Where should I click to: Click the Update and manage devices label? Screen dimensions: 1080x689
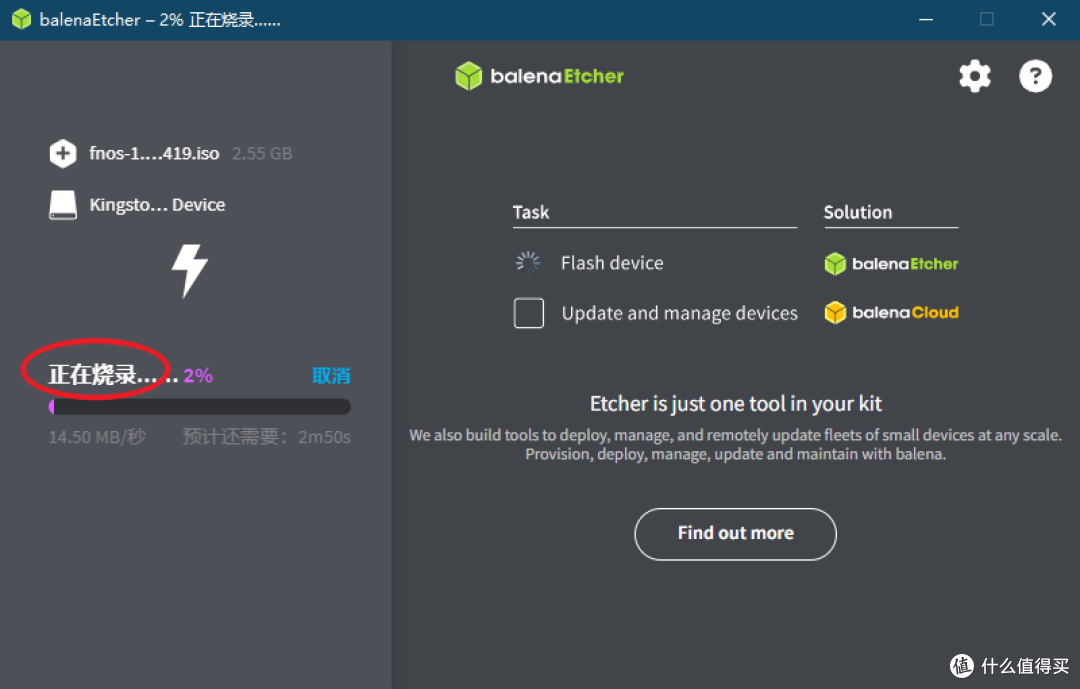coord(679,313)
